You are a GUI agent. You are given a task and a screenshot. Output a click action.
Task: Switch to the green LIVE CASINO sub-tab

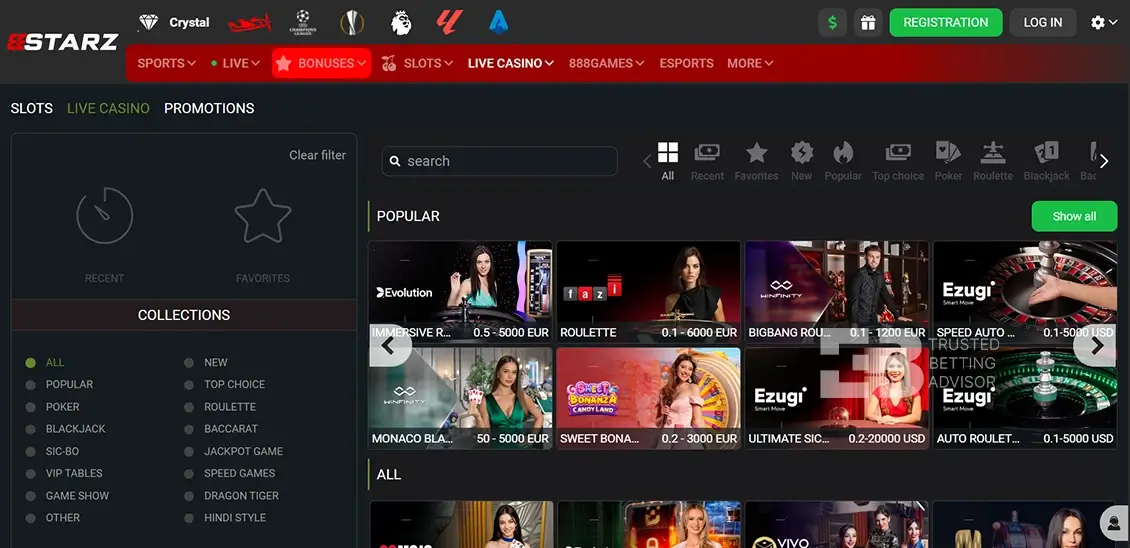click(x=108, y=108)
